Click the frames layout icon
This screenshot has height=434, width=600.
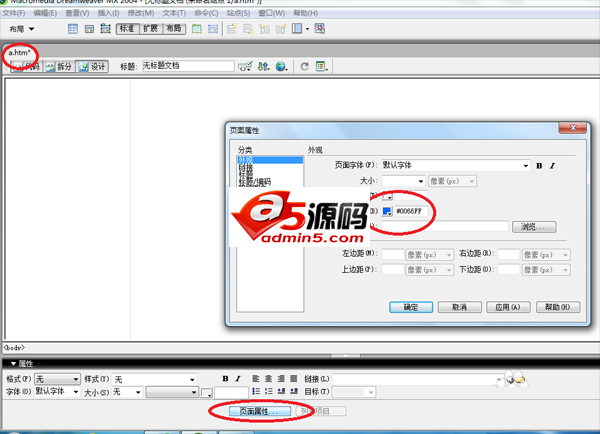point(297,29)
